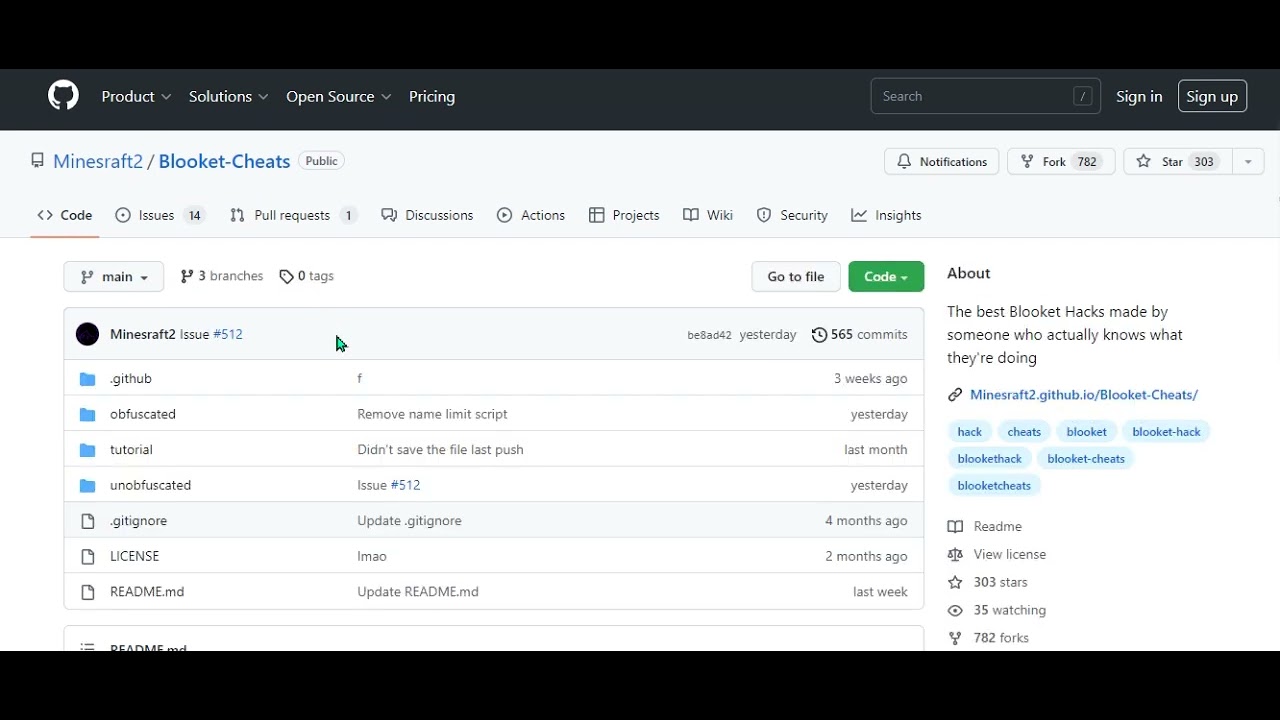The height and width of the screenshot is (720, 1280).
Task: Click the star icon beside 303 stars
Action: point(955,582)
